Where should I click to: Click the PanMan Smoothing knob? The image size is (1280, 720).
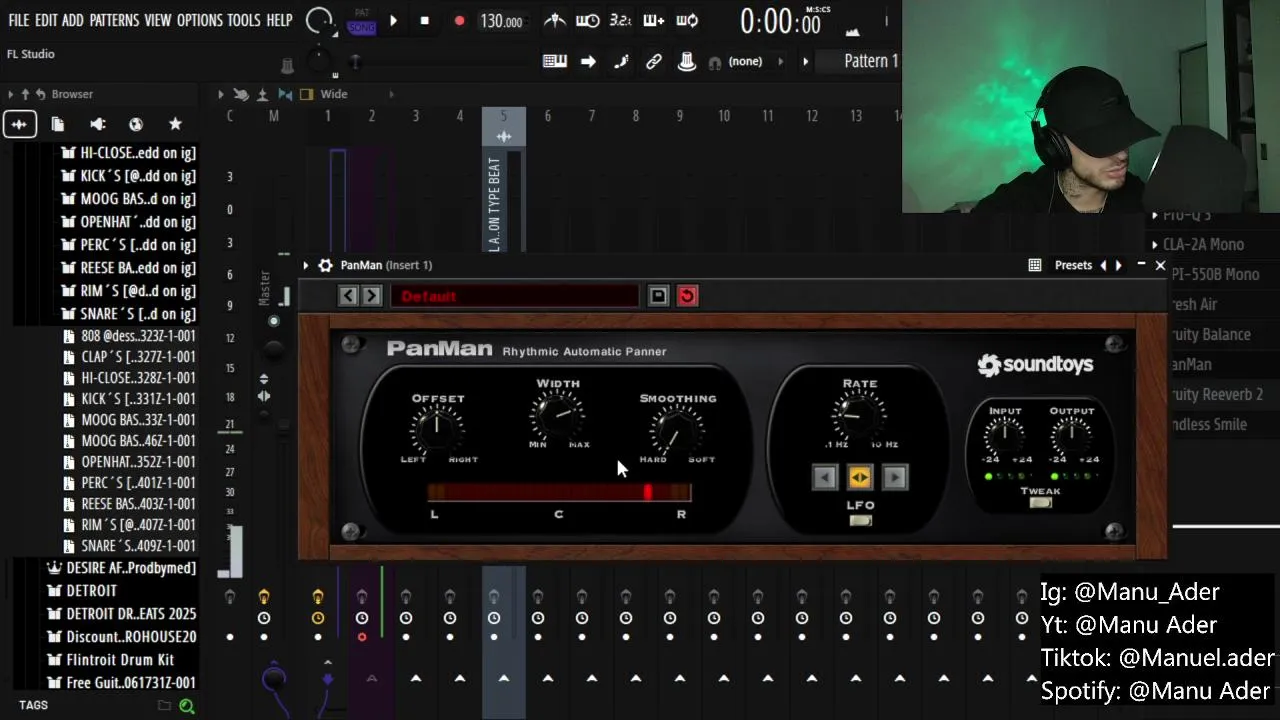(x=677, y=430)
